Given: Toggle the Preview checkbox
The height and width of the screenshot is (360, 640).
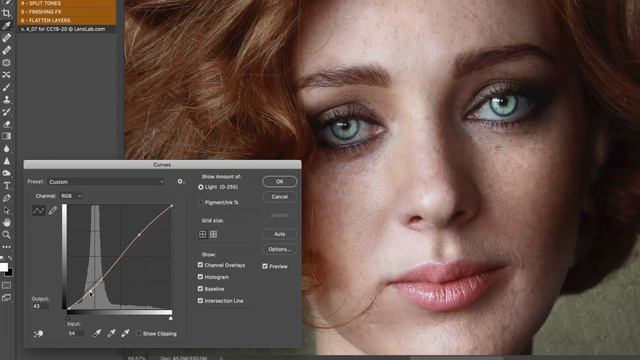Looking at the screenshot, I should [265, 266].
